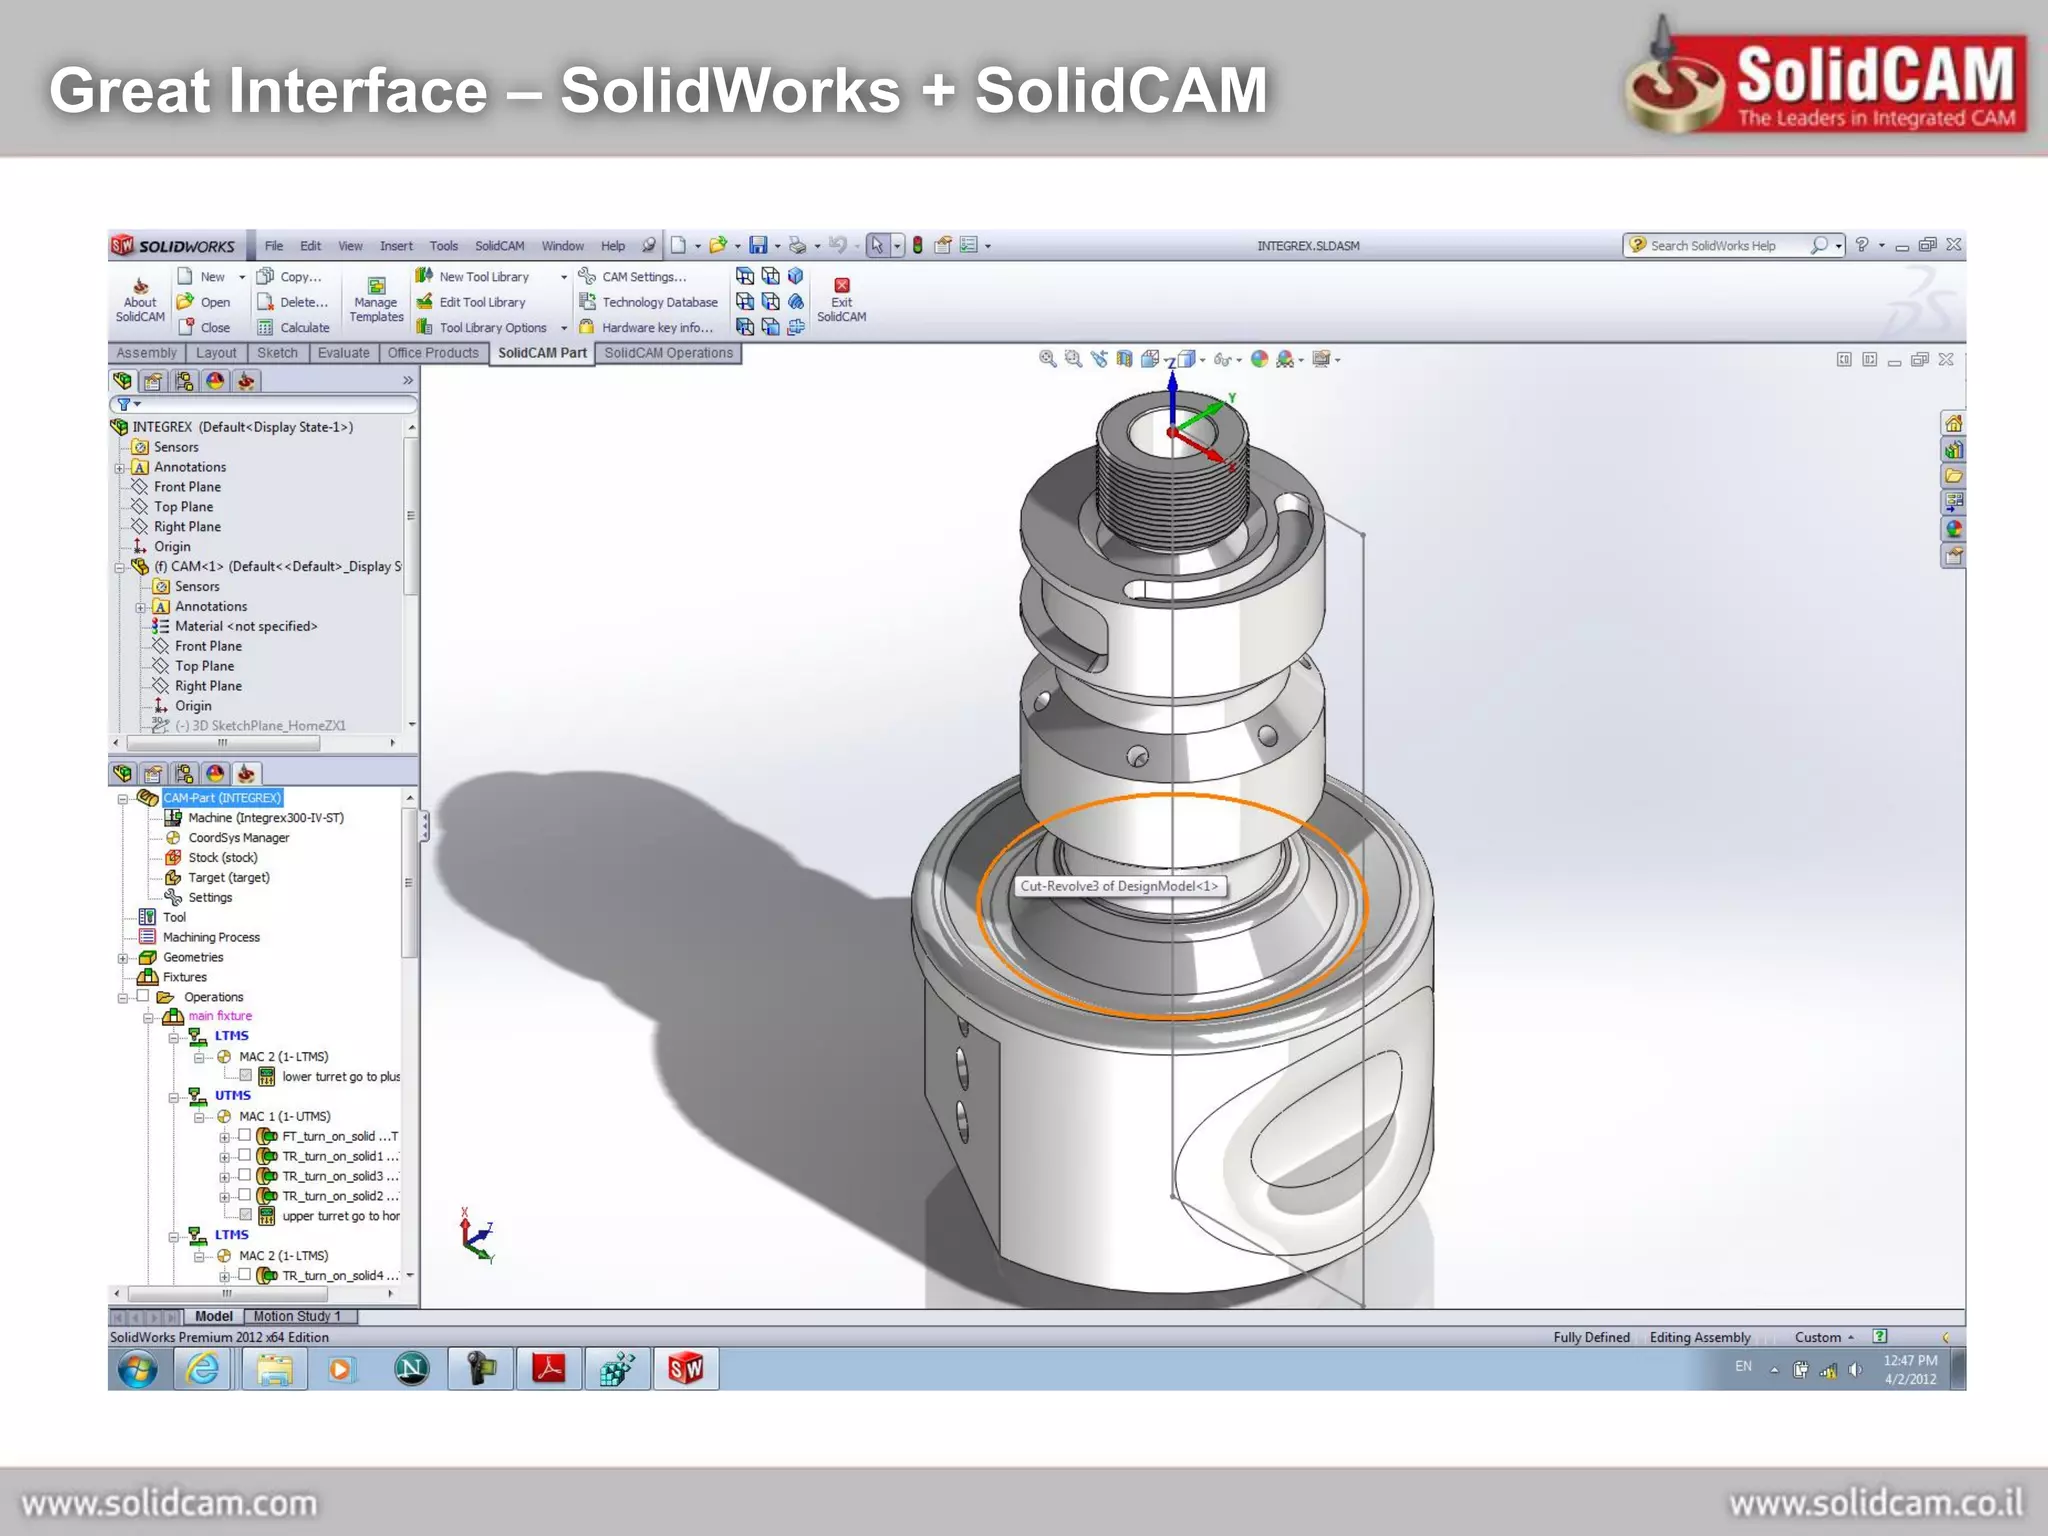Toggle checkbox for TR_turn_on_solid3 operation
This screenshot has width=2048, height=1536.
(x=244, y=1175)
